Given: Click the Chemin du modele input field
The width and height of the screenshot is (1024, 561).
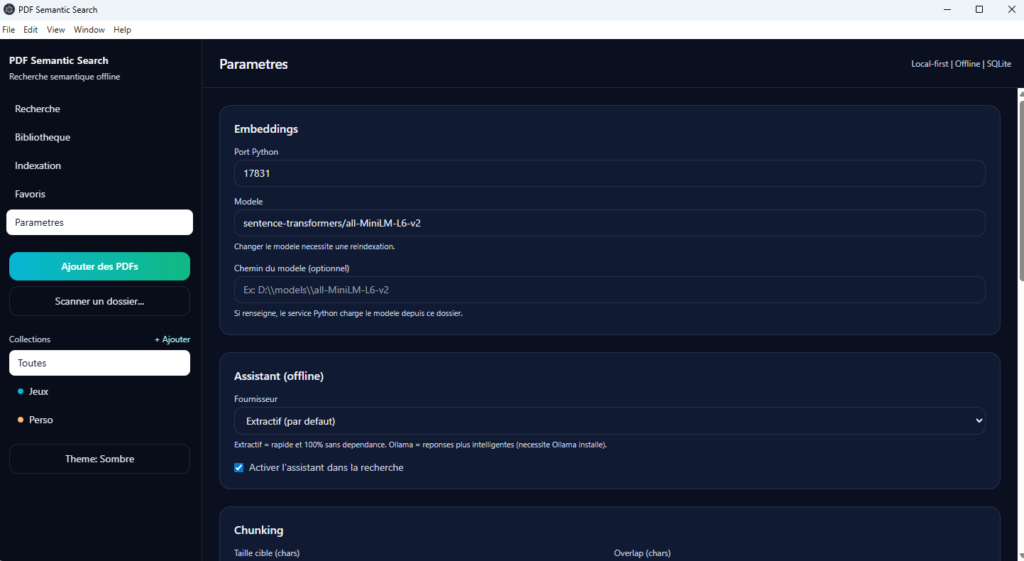Looking at the screenshot, I should [x=609, y=290].
